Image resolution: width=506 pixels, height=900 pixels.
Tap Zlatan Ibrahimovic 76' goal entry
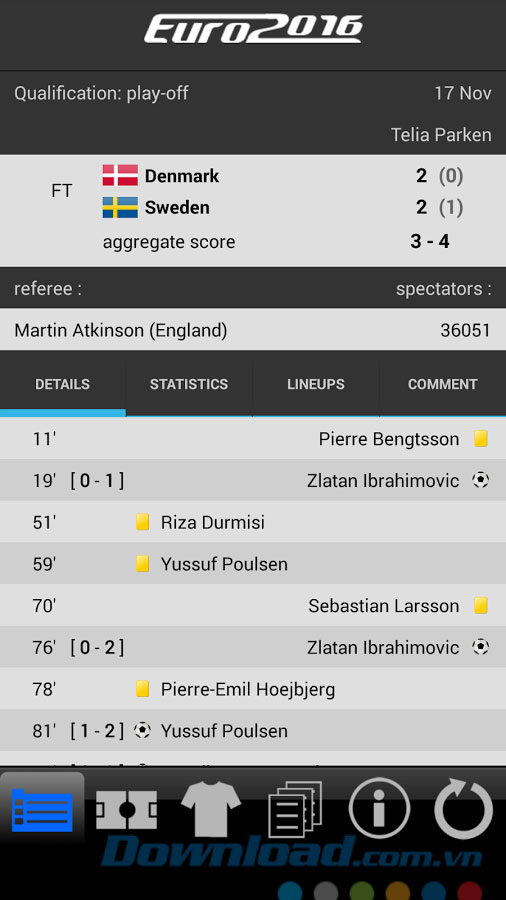253,647
